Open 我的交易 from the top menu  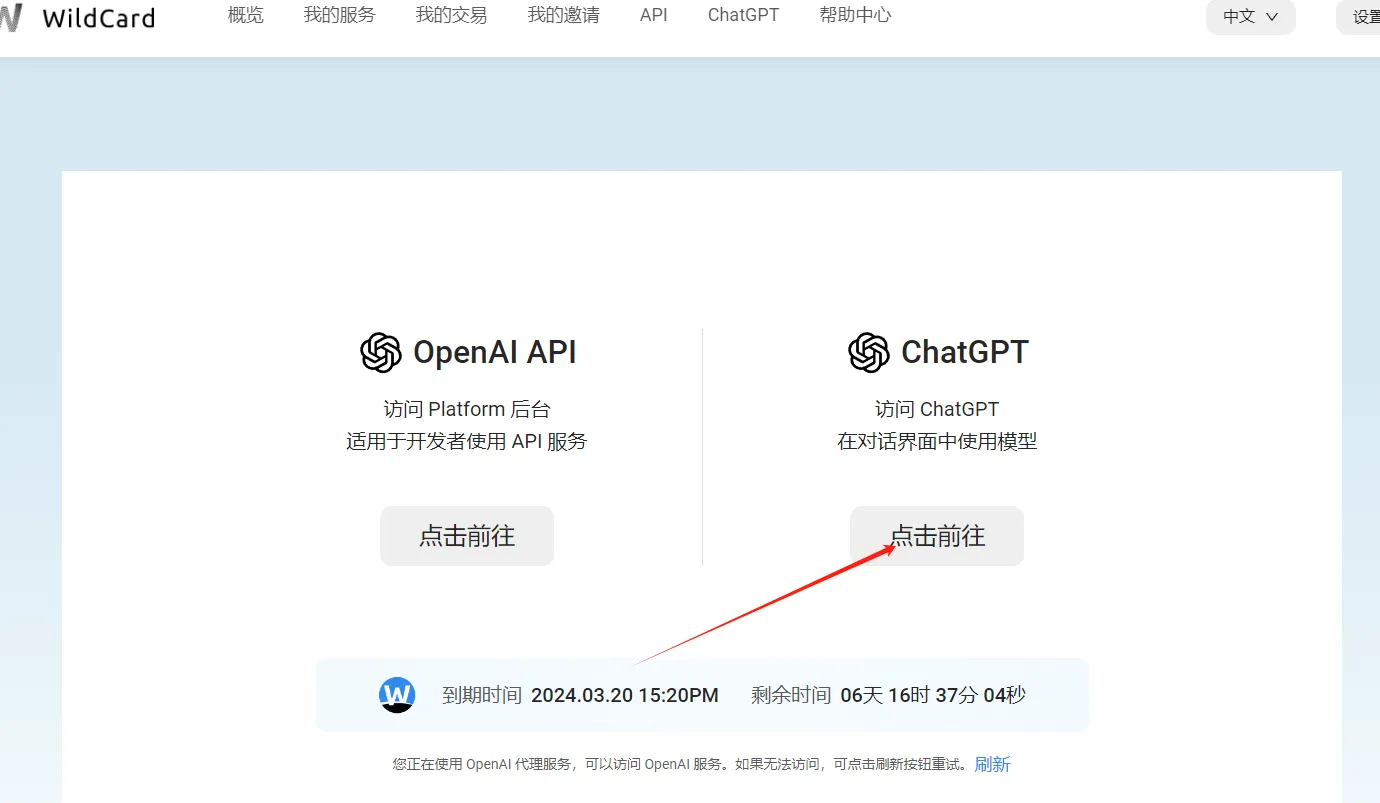[451, 15]
